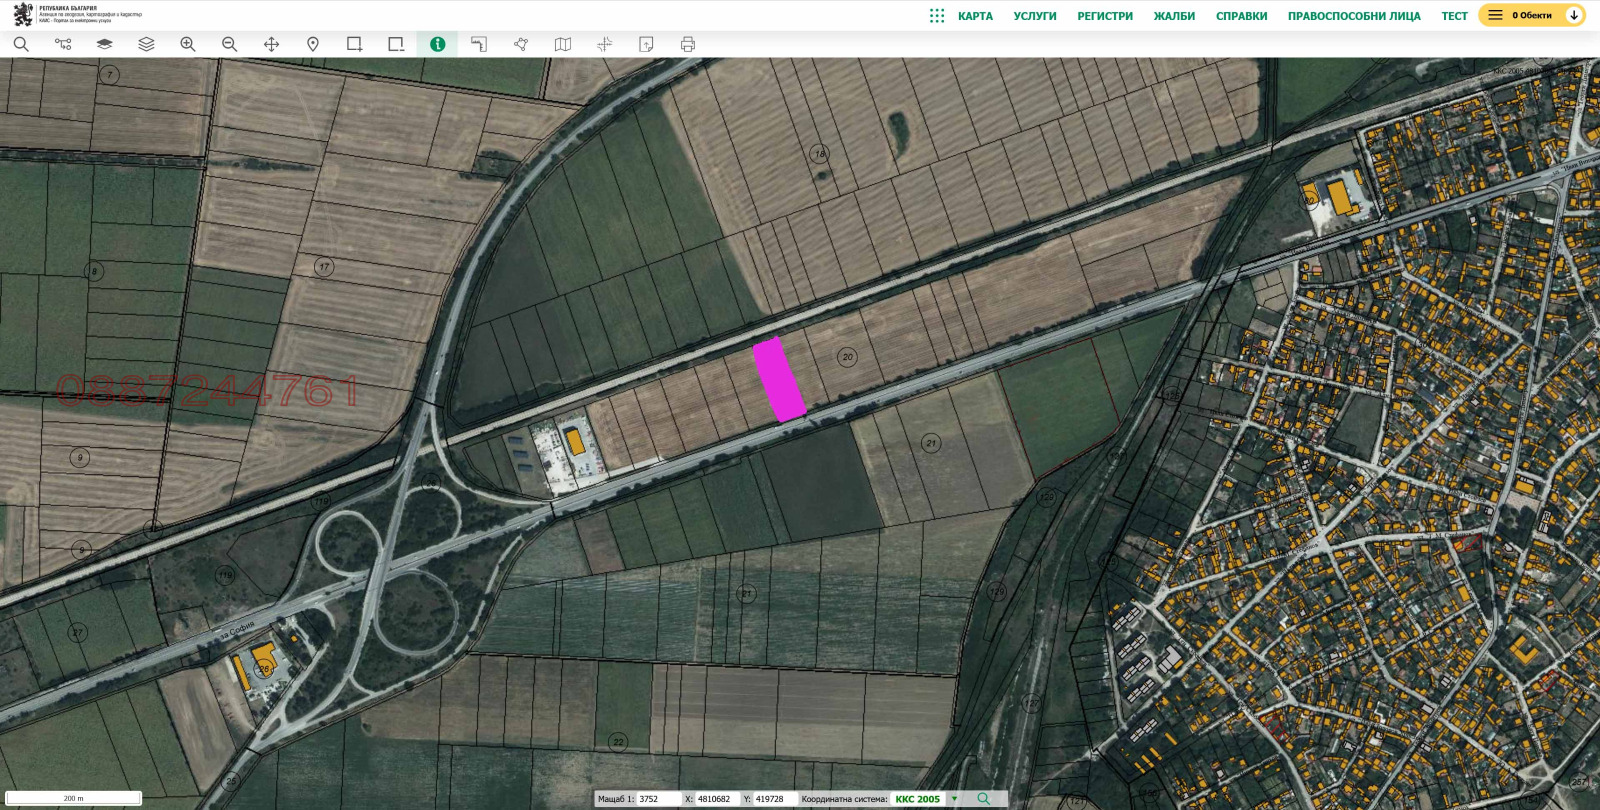Click the zoom out magnifier tool
The width and height of the screenshot is (1600, 810).
pos(230,44)
